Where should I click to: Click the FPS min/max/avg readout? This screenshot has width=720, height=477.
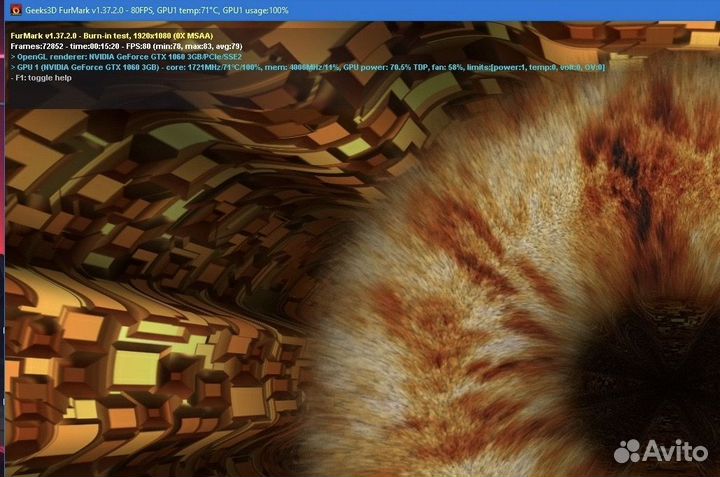point(184,46)
